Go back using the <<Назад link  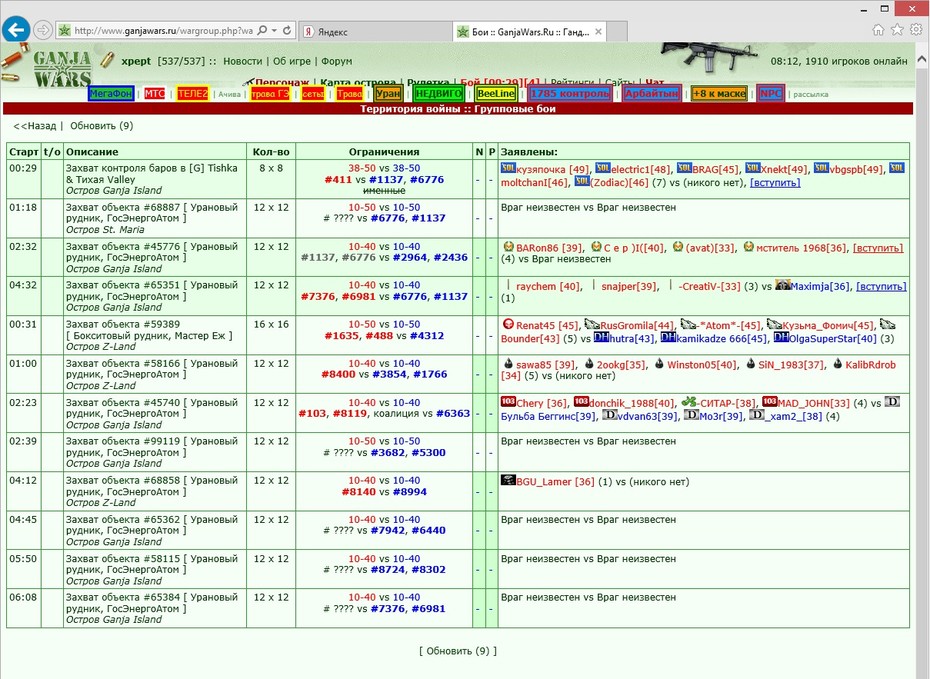click(x=34, y=126)
